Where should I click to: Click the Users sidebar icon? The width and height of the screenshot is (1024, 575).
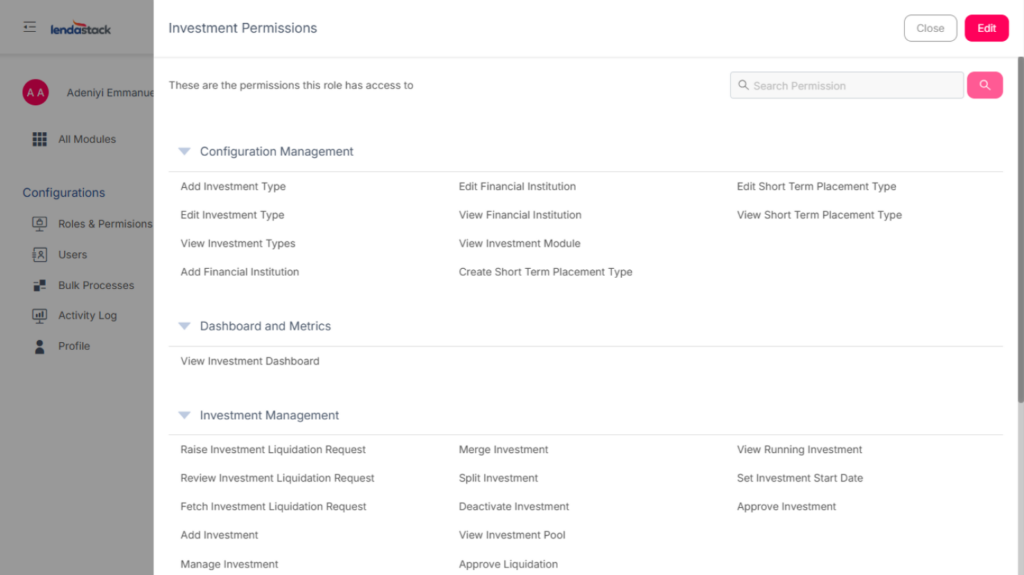pos(40,254)
